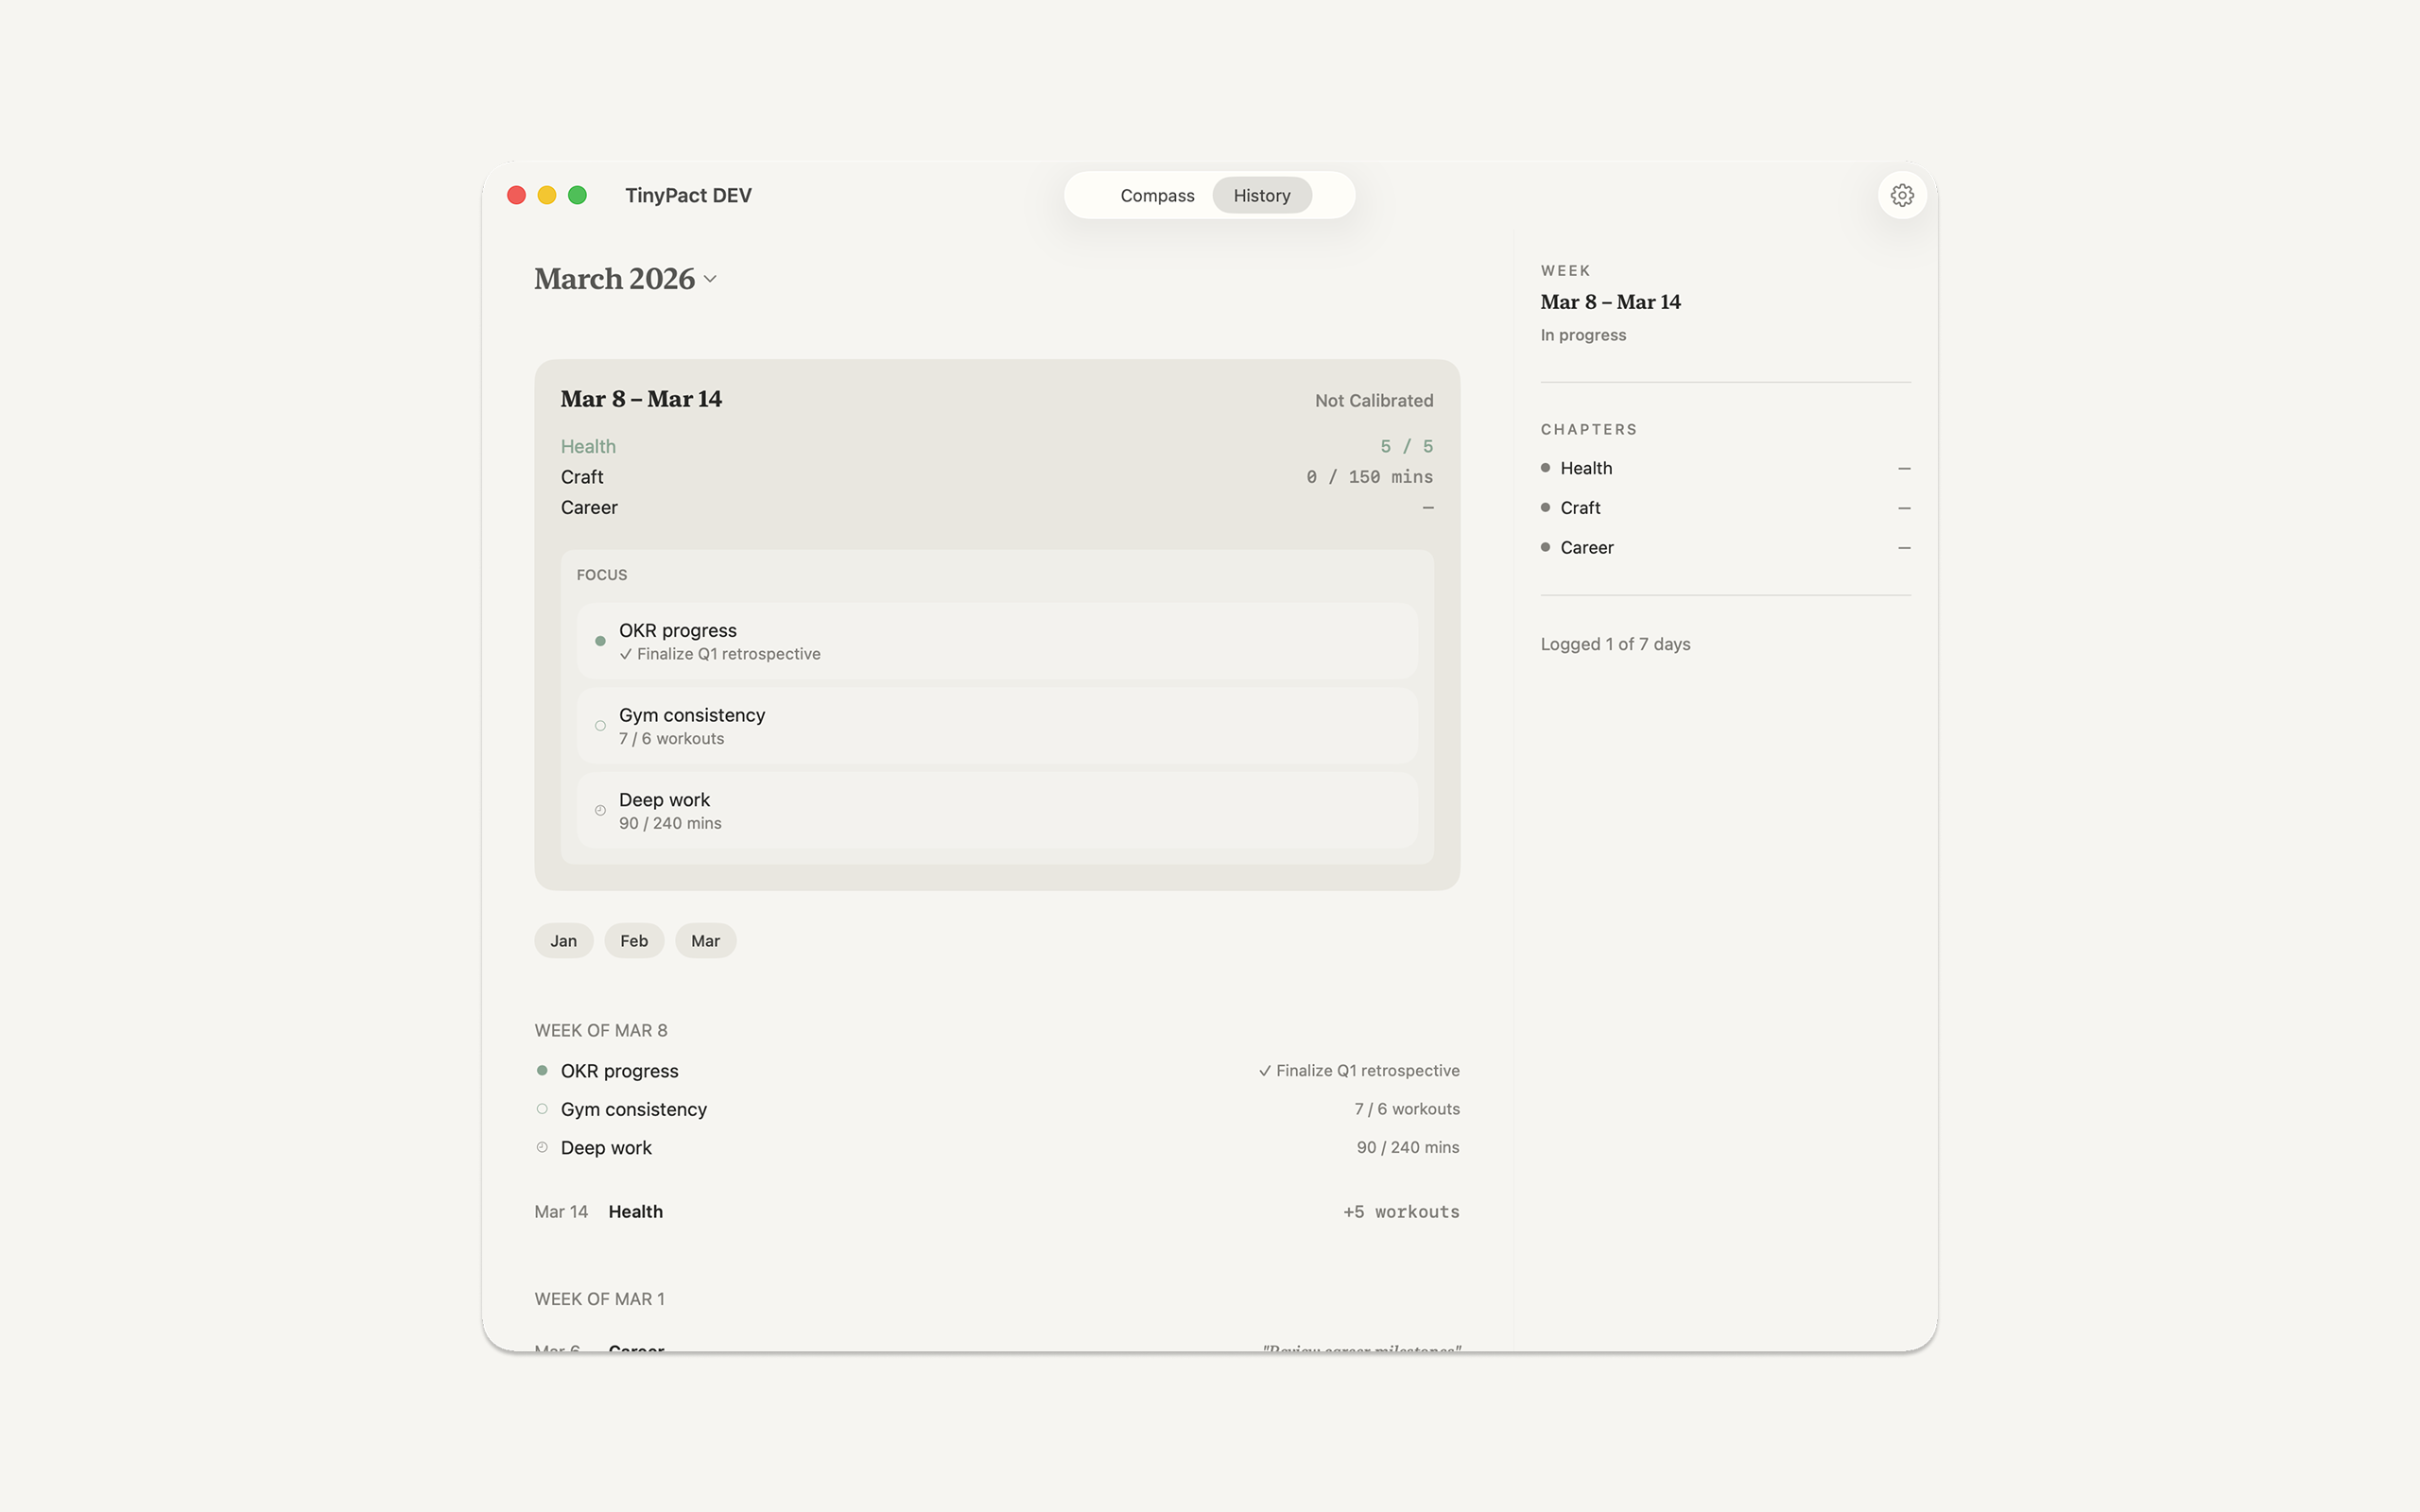Expand the March 2026 month picker
The width and height of the screenshot is (2420, 1512).
(625, 279)
